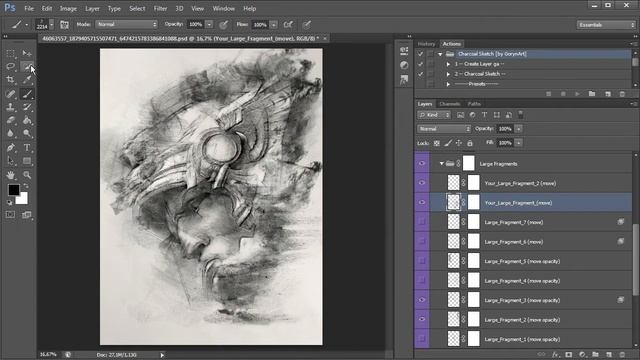Select the Zoom tool
Image resolution: width=640 pixels, height=360 pixels.
(27, 175)
